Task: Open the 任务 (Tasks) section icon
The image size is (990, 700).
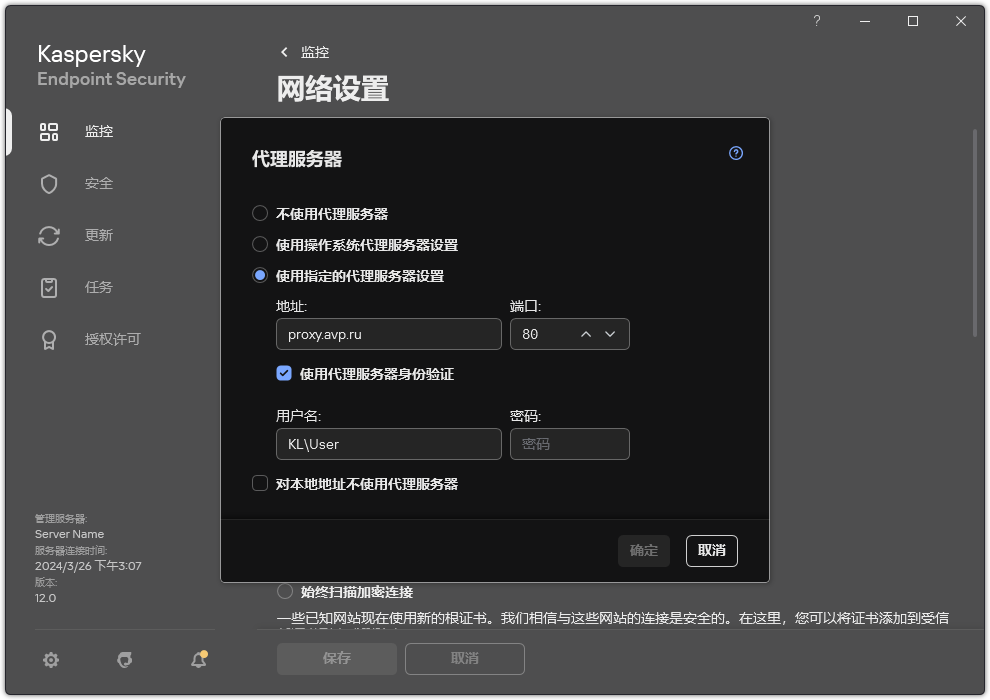Action: pos(48,287)
